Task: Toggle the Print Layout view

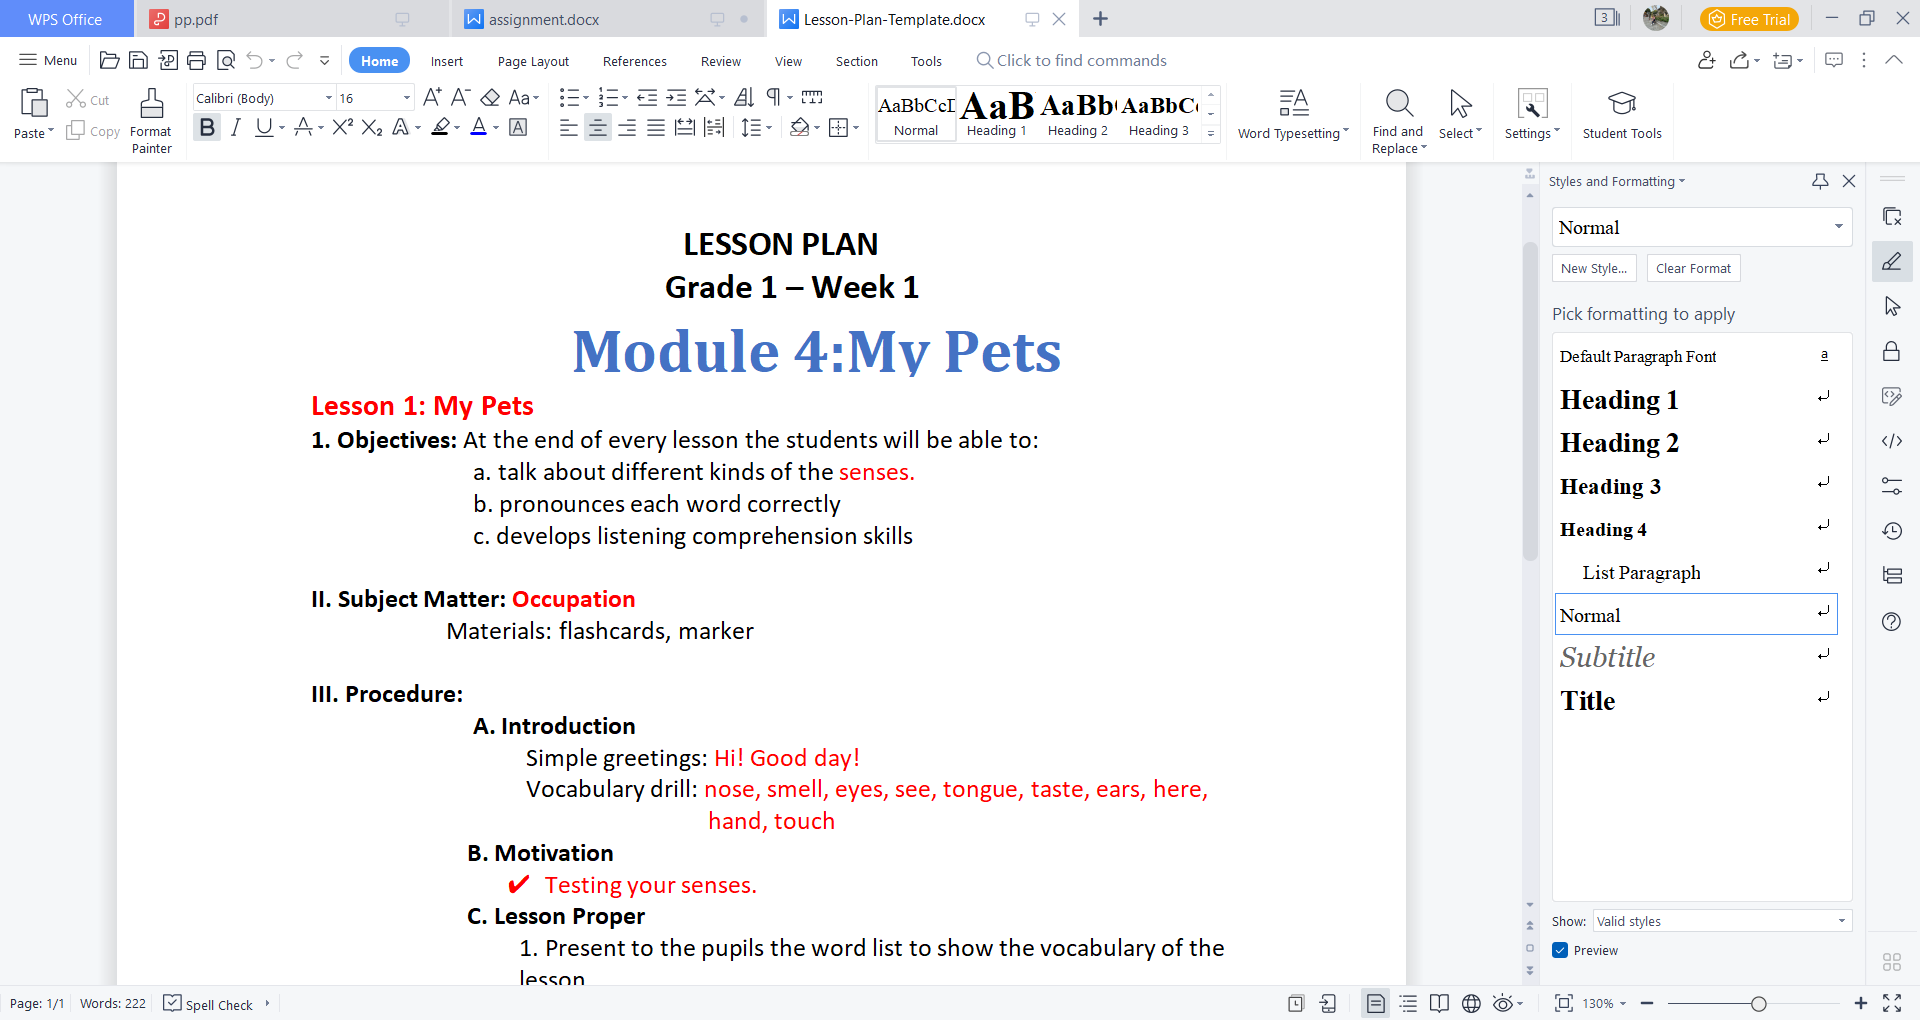Action: (1376, 1003)
